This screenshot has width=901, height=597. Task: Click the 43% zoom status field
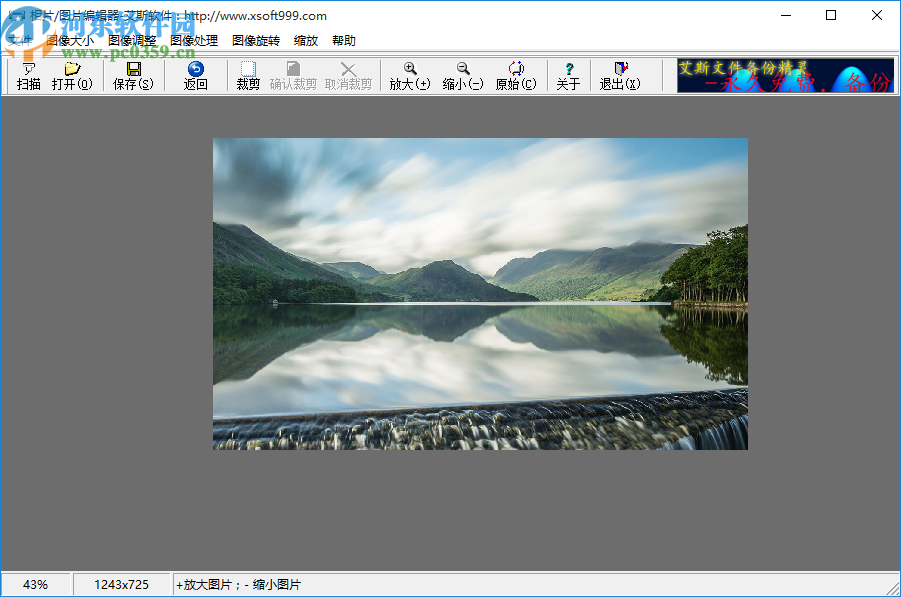coord(35,584)
